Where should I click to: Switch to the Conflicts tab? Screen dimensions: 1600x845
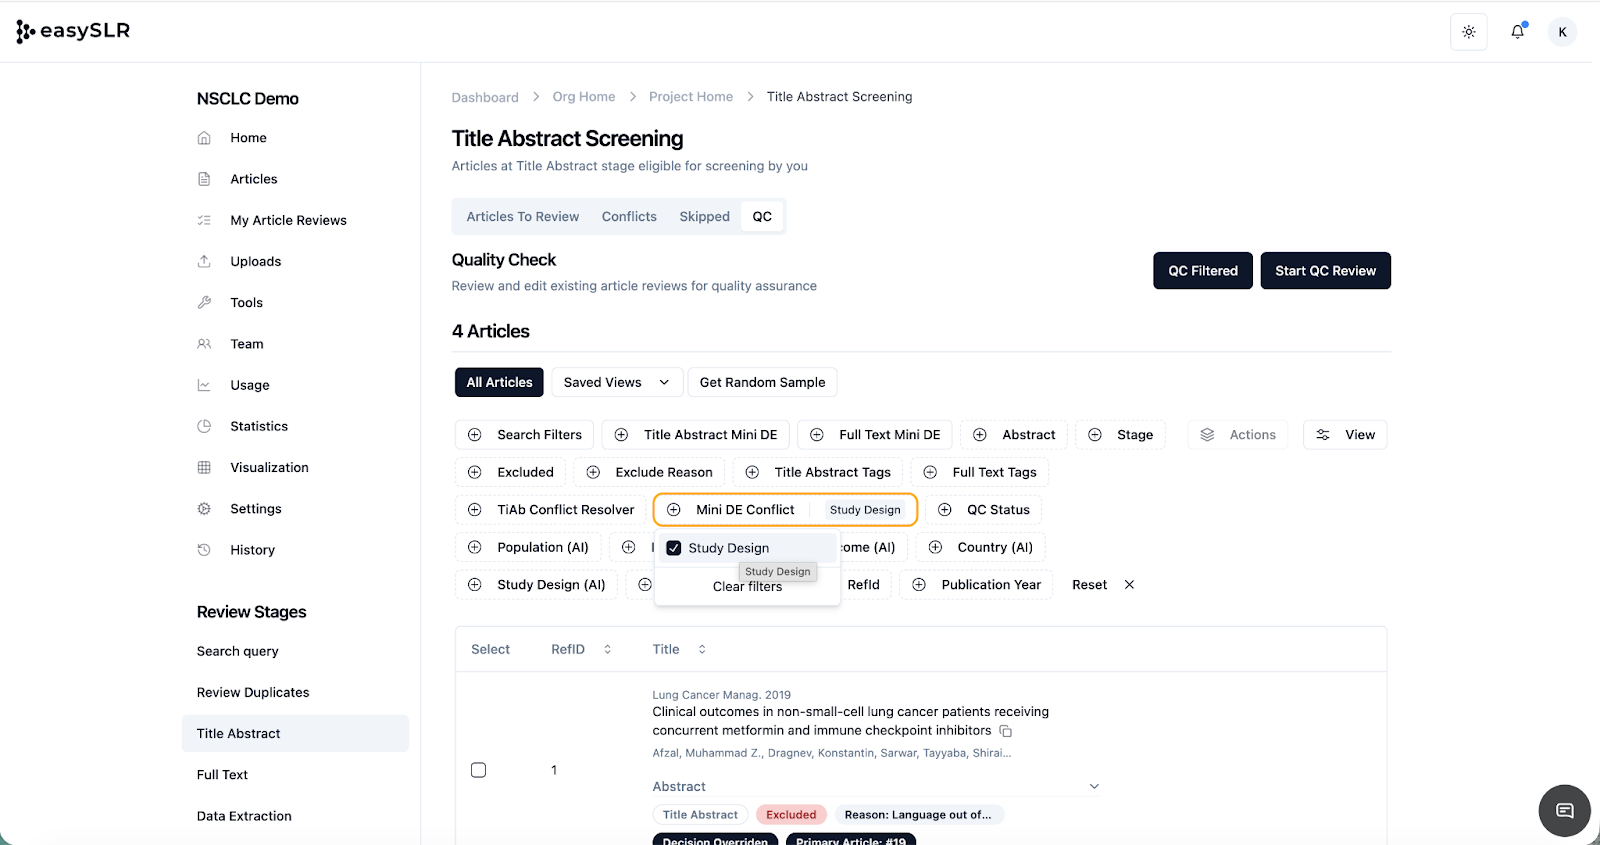629,217
